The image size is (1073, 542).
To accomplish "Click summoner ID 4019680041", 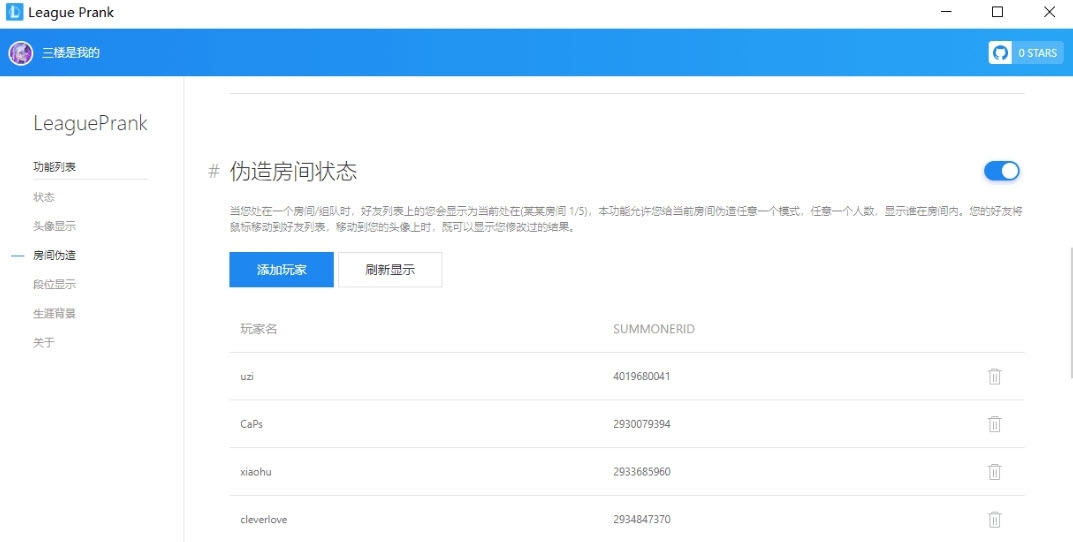I will 642,376.
